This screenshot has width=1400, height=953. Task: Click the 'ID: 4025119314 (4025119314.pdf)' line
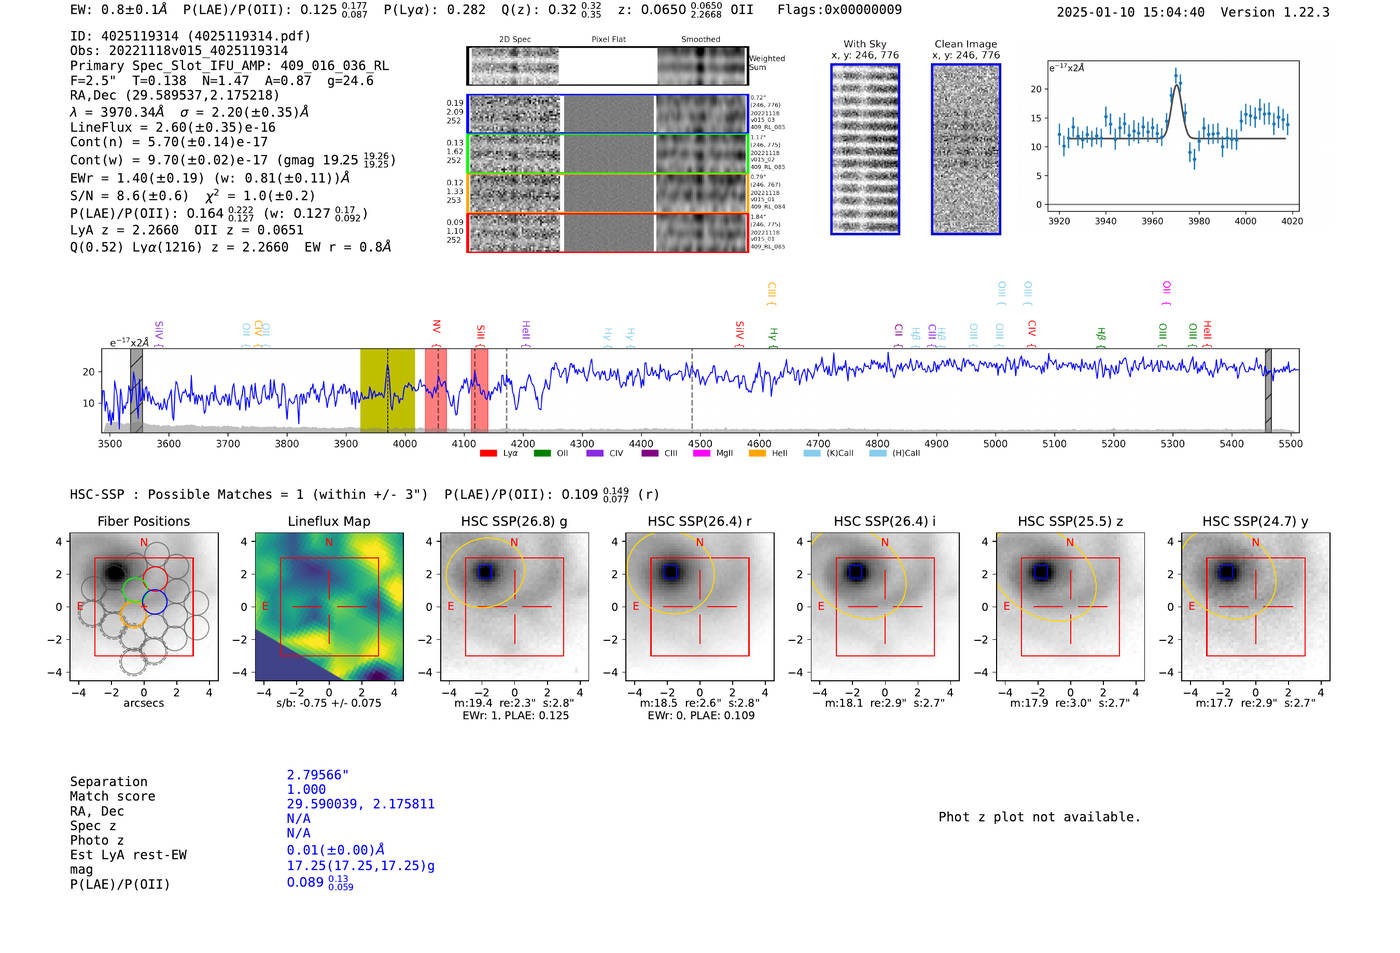tap(190, 36)
